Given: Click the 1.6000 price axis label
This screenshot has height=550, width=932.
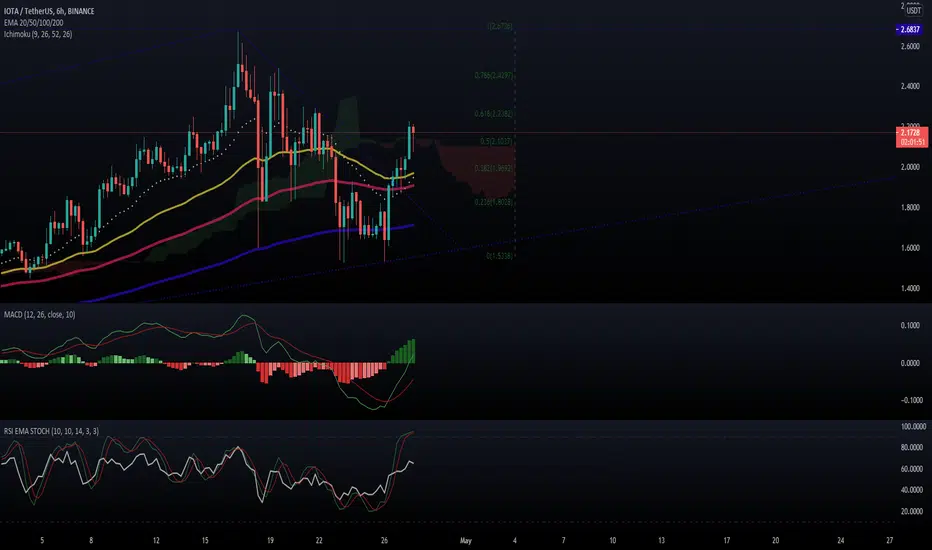Looking at the screenshot, I should [910, 248].
